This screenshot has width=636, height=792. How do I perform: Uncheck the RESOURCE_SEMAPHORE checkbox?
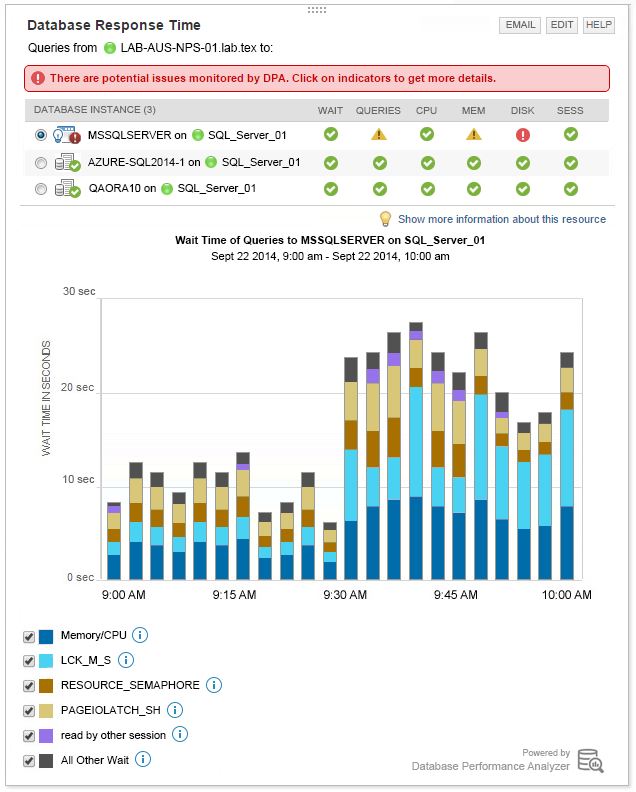pyautogui.click(x=29, y=686)
